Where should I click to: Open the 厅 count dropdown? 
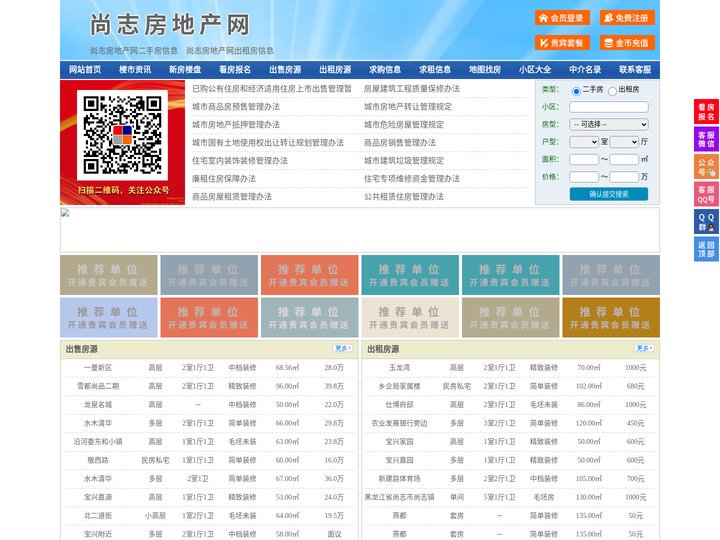point(624,142)
